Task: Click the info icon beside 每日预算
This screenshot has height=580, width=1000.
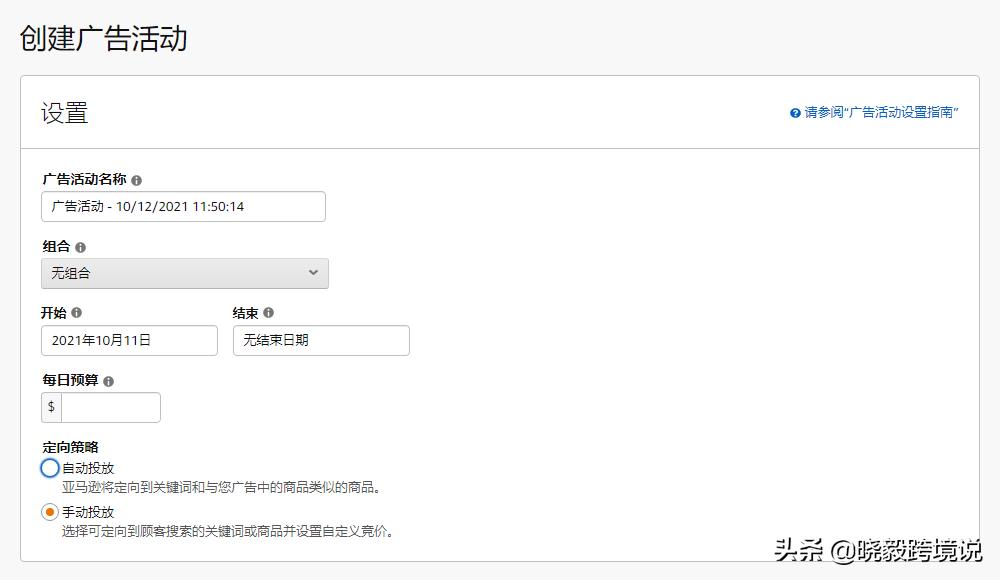Action: pyautogui.click(x=109, y=380)
